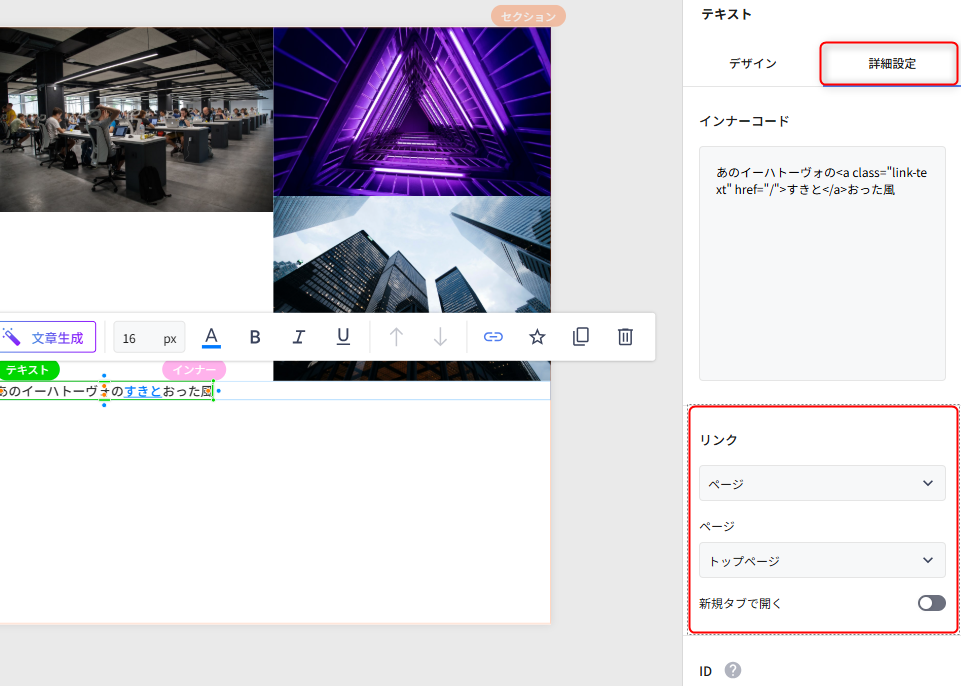Viewport: 961px width, 686px height.
Task: Move element down with arrow icon
Action: click(x=440, y=337)
